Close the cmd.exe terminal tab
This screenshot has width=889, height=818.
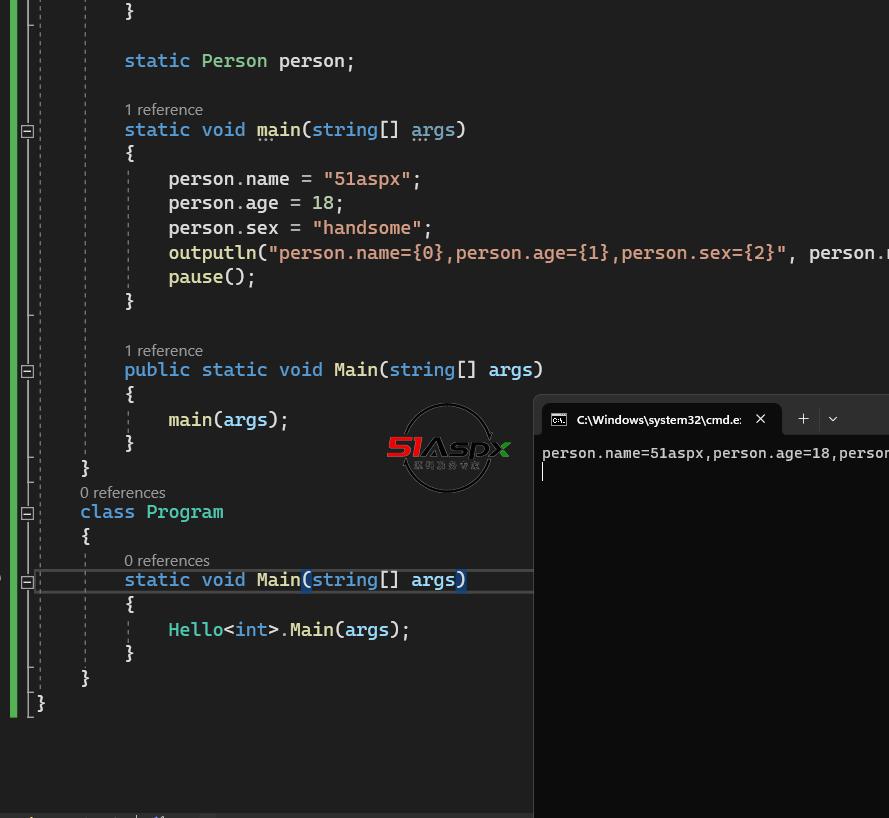pos(760,419)
